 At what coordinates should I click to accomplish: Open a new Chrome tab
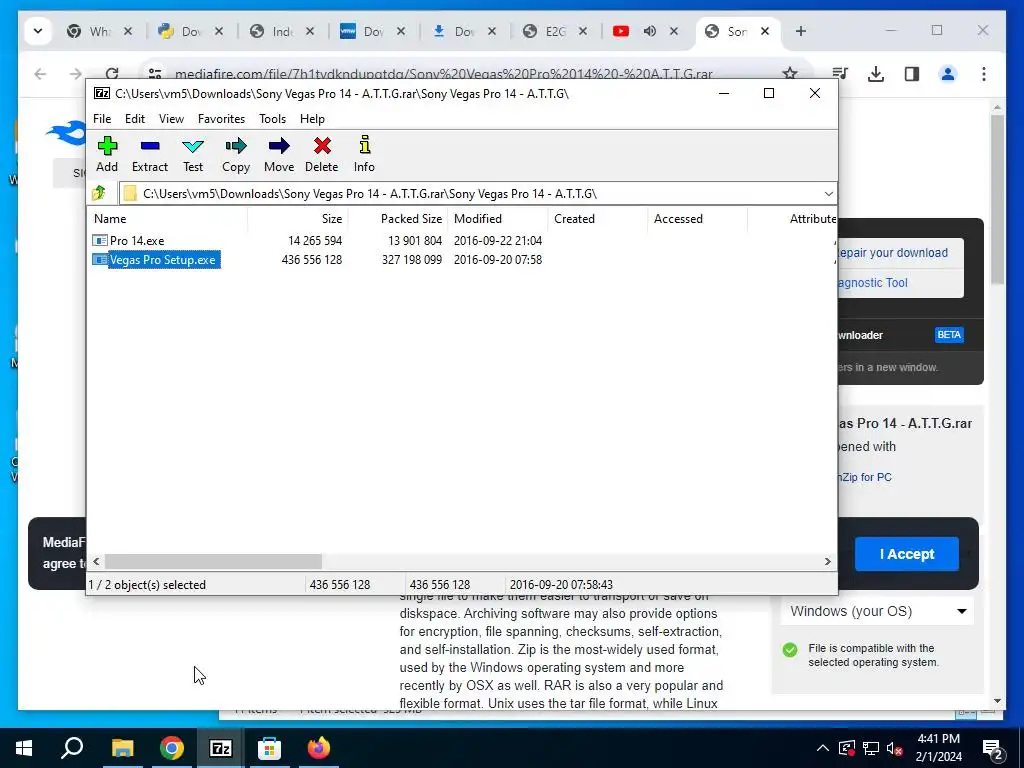click(x=801, y=31)
